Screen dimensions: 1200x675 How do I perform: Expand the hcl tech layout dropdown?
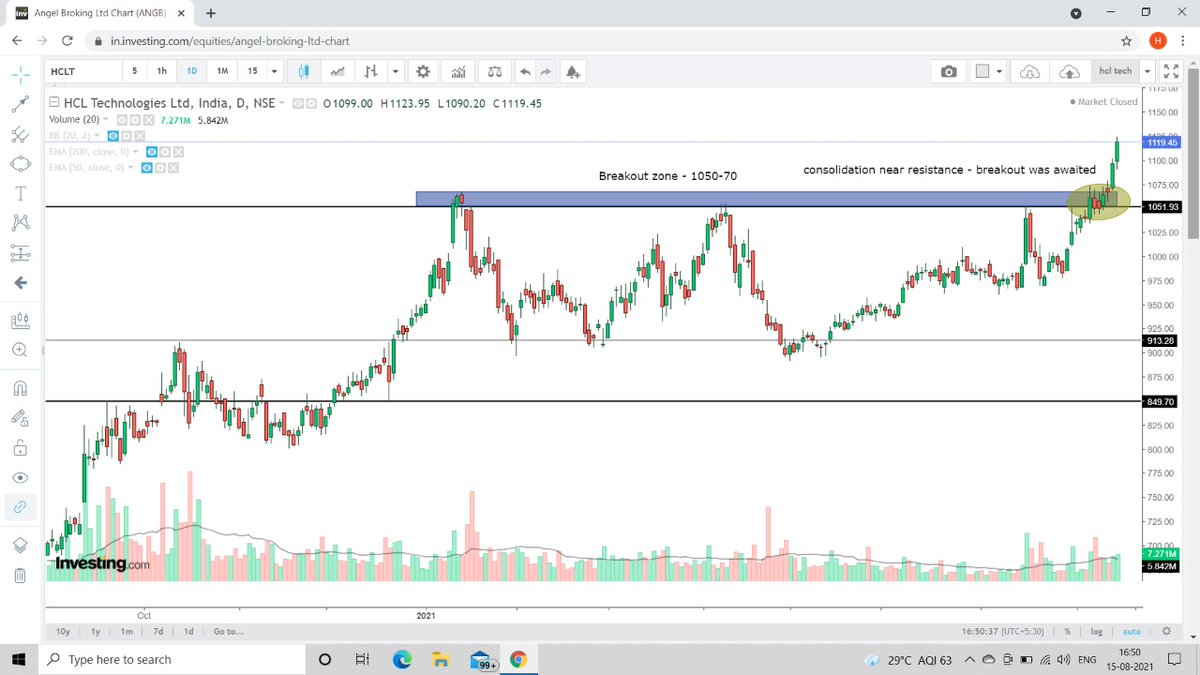coord(1146,72)
